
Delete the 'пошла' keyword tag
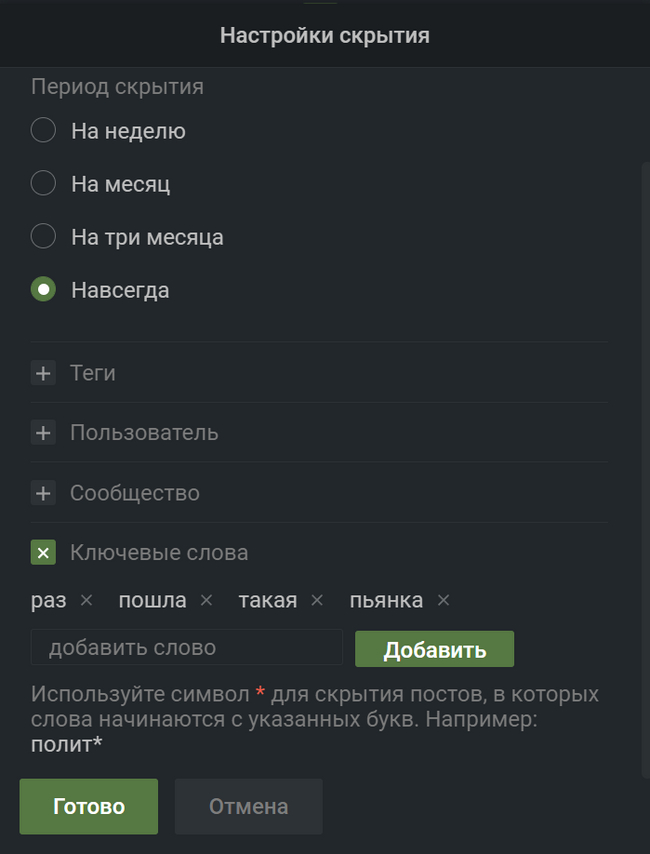coord(206,601)
